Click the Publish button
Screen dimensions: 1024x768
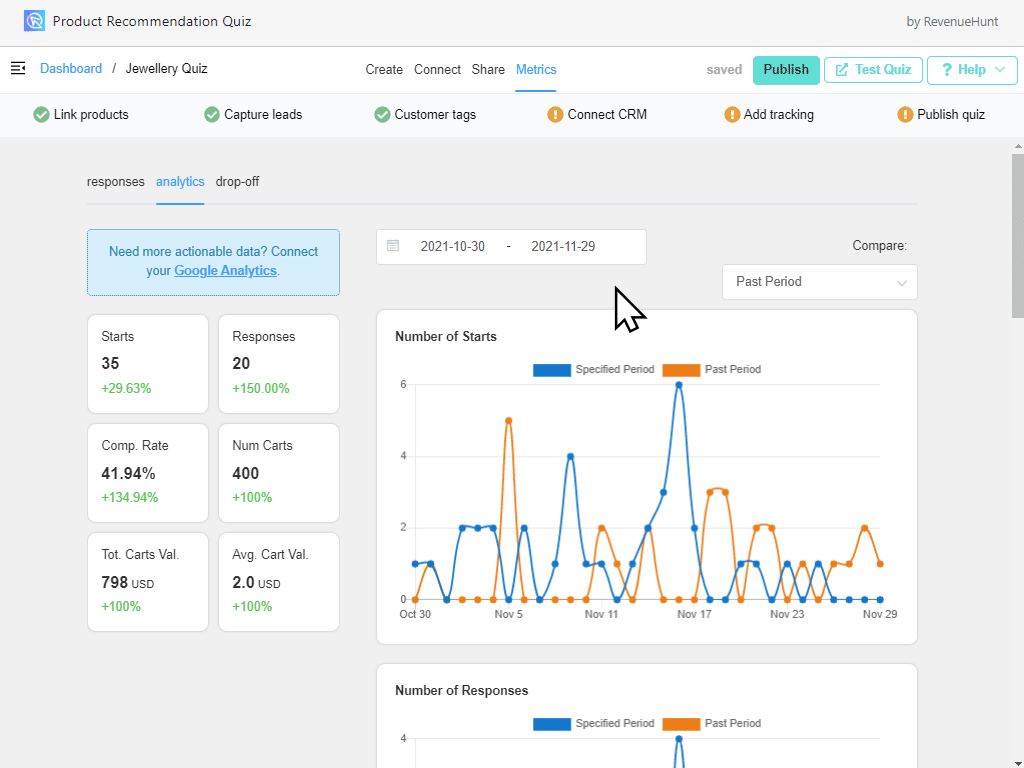786,70
